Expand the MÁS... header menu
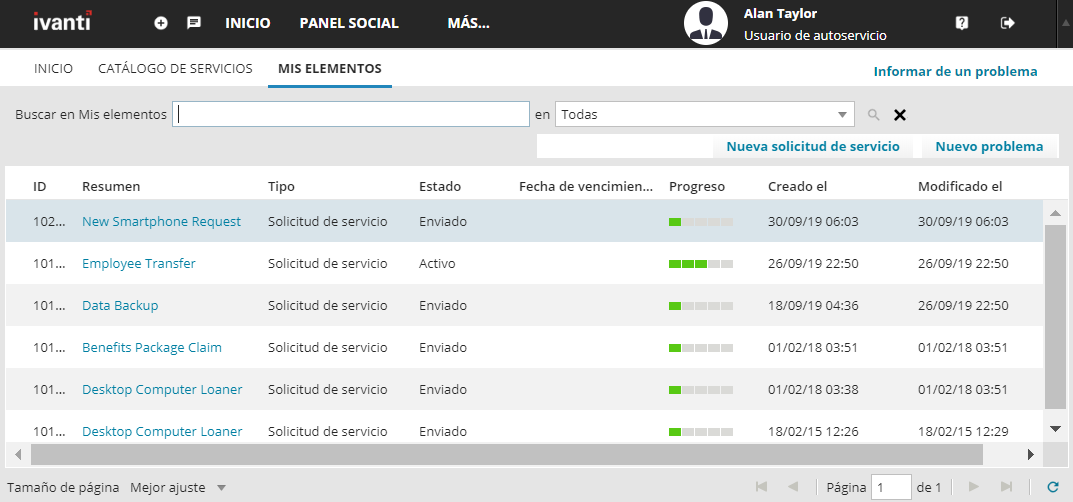Viewport: 1073px width, 502px height. [x=469, y=23]
